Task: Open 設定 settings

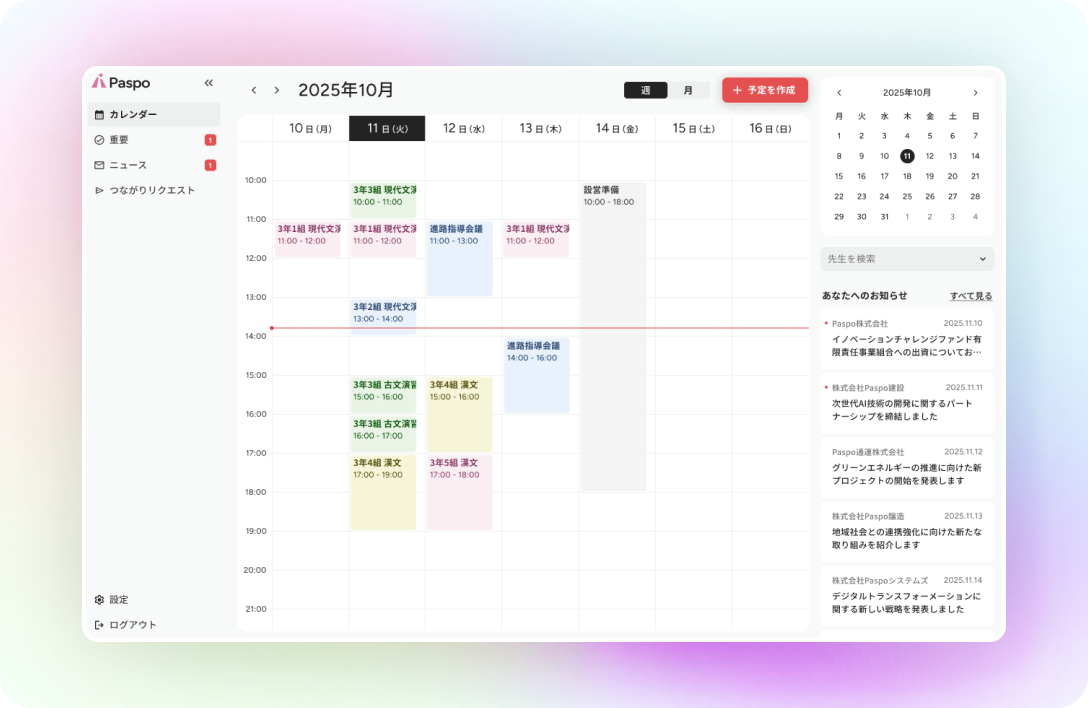Action: coord(112,600)
